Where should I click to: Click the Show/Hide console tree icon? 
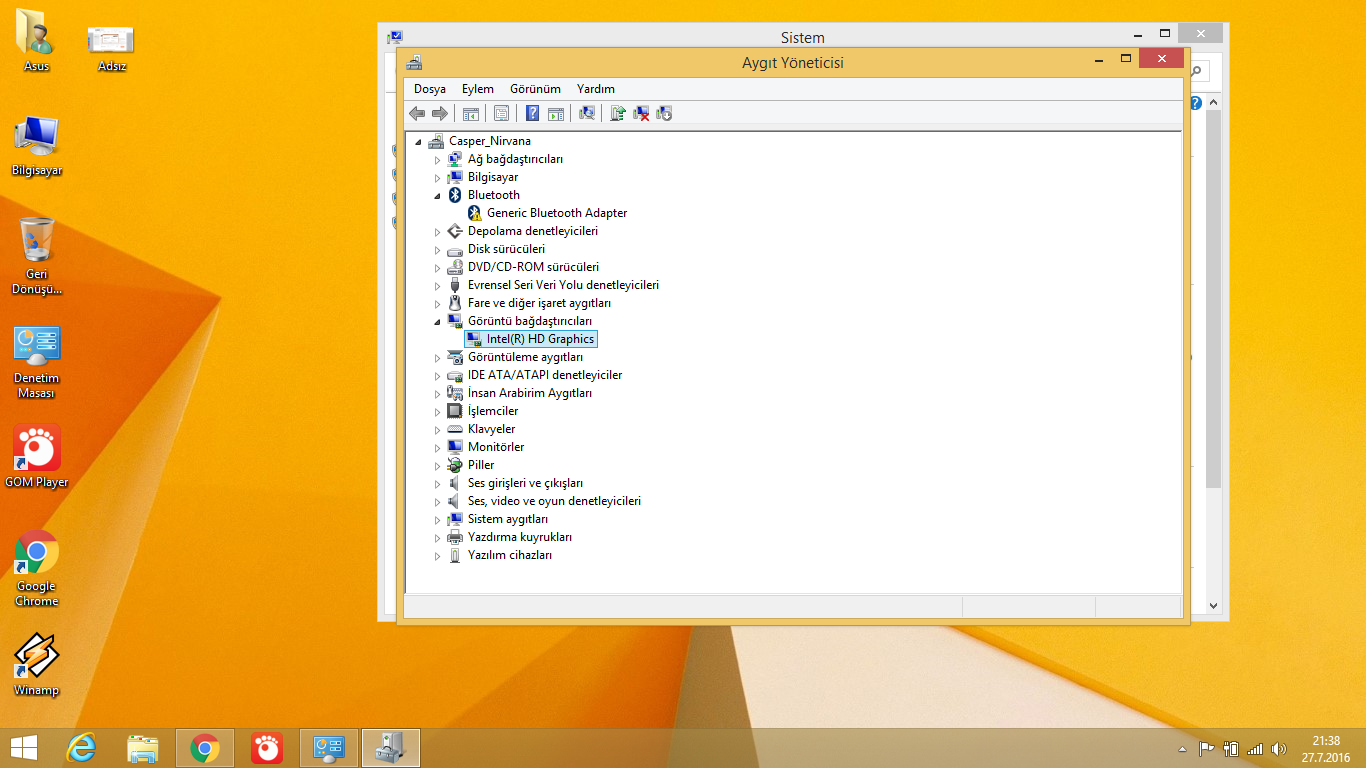click(x=470, y=113)
